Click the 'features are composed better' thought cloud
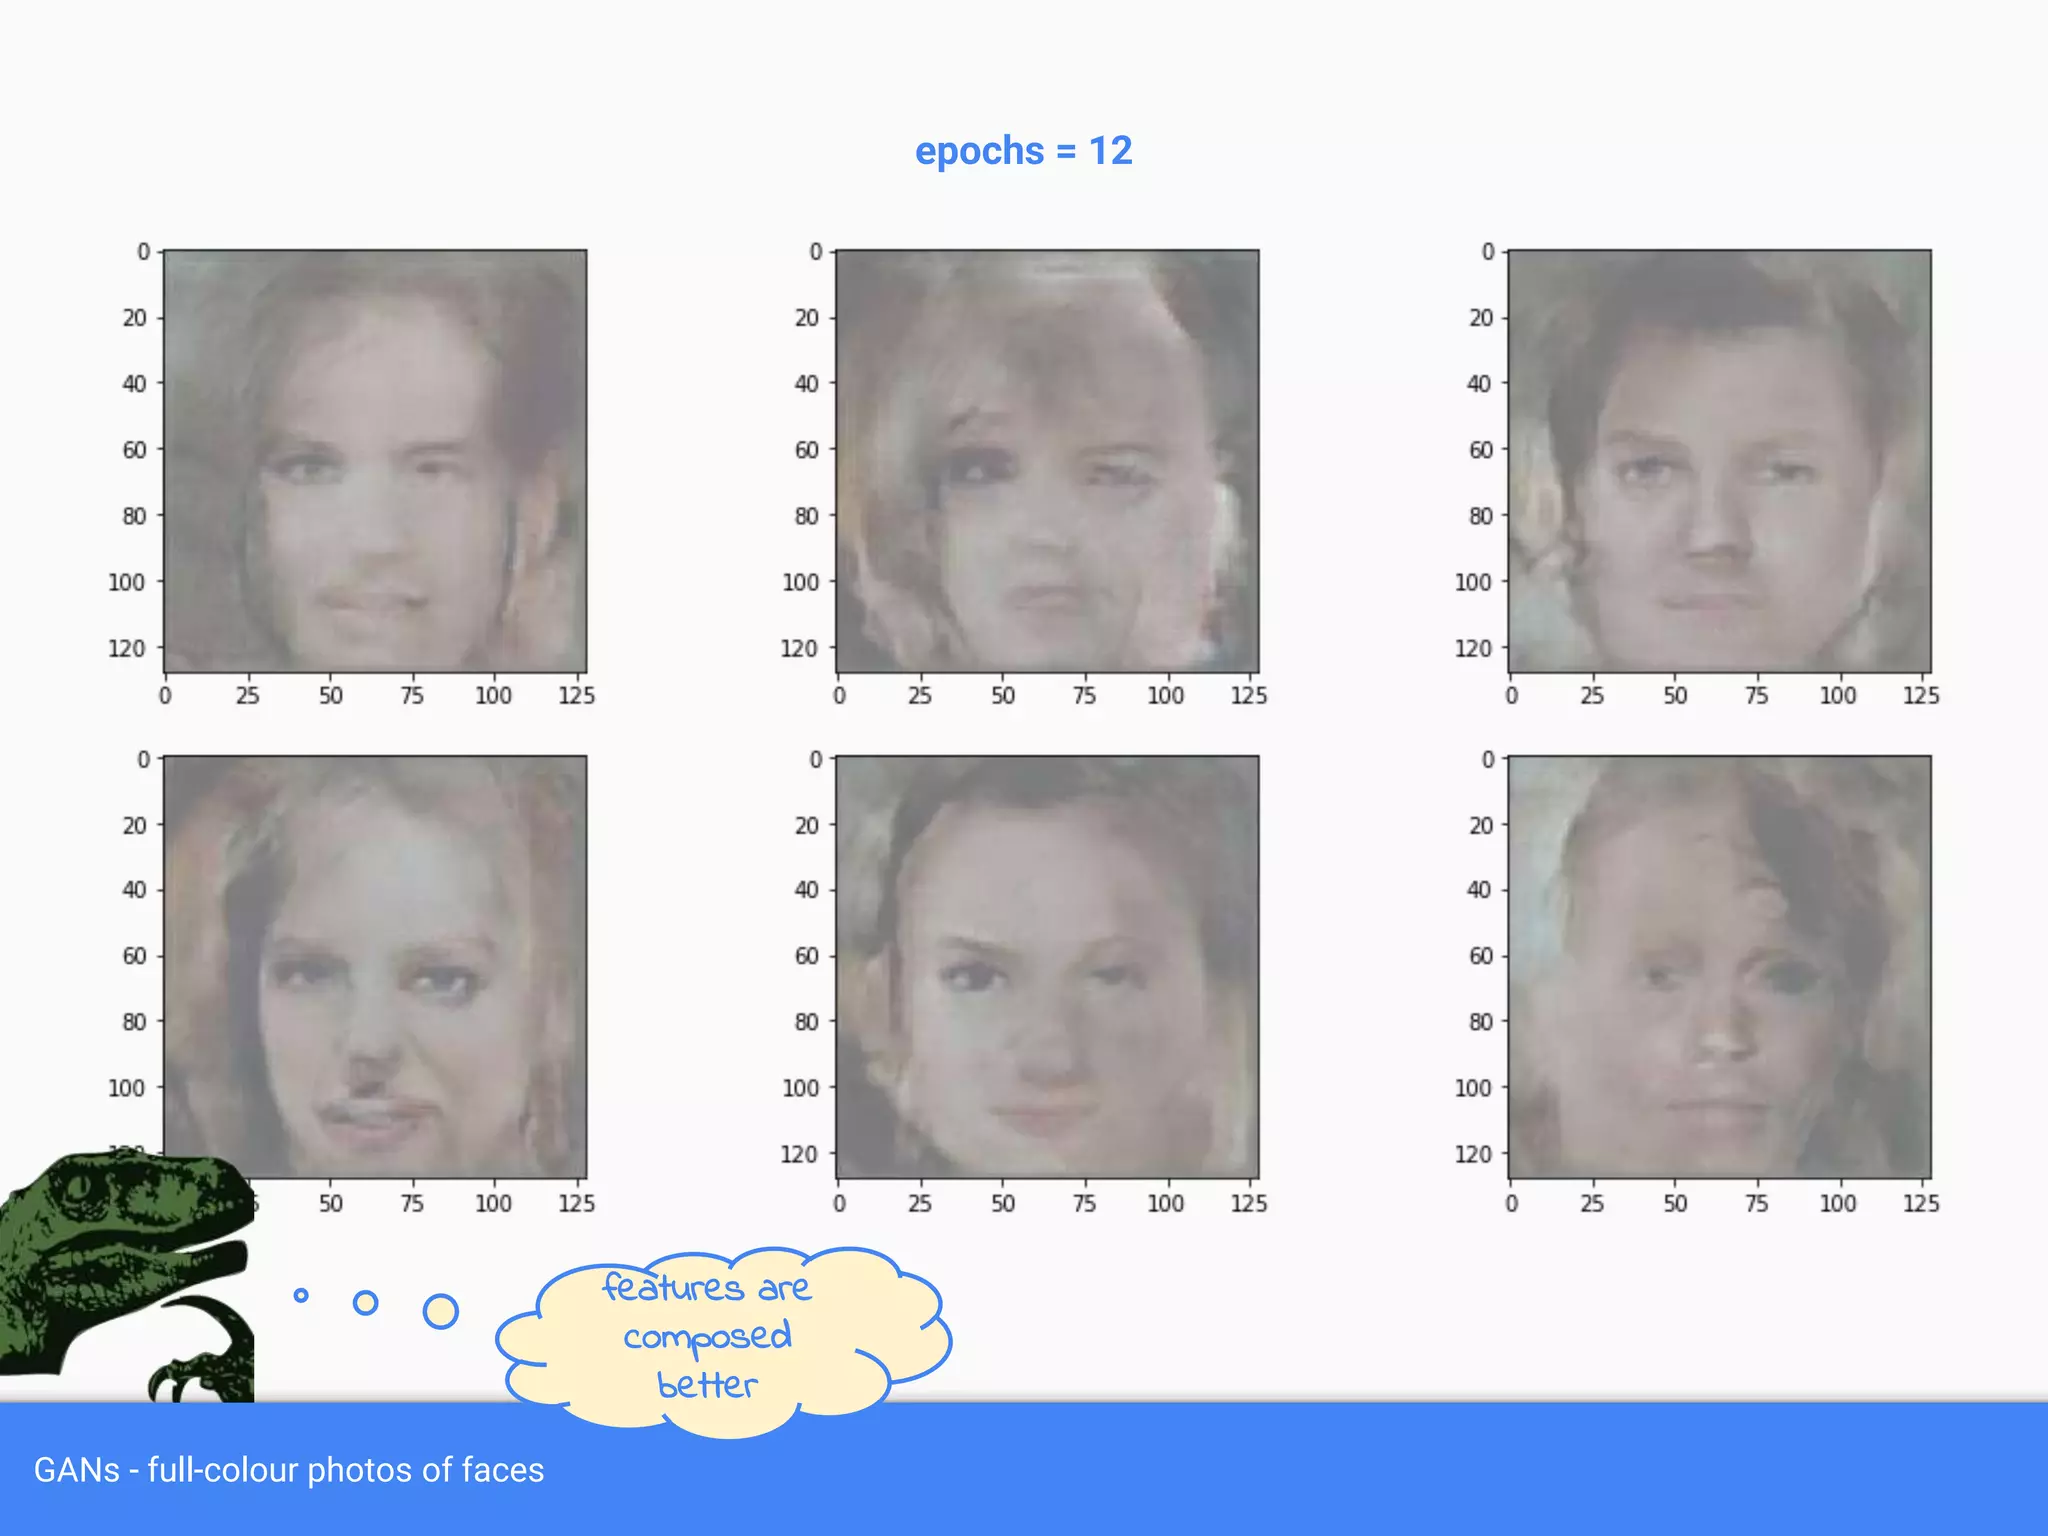Image resolution: width=2048 pixels, height=1536 pixels. (x=720, y=1338)
